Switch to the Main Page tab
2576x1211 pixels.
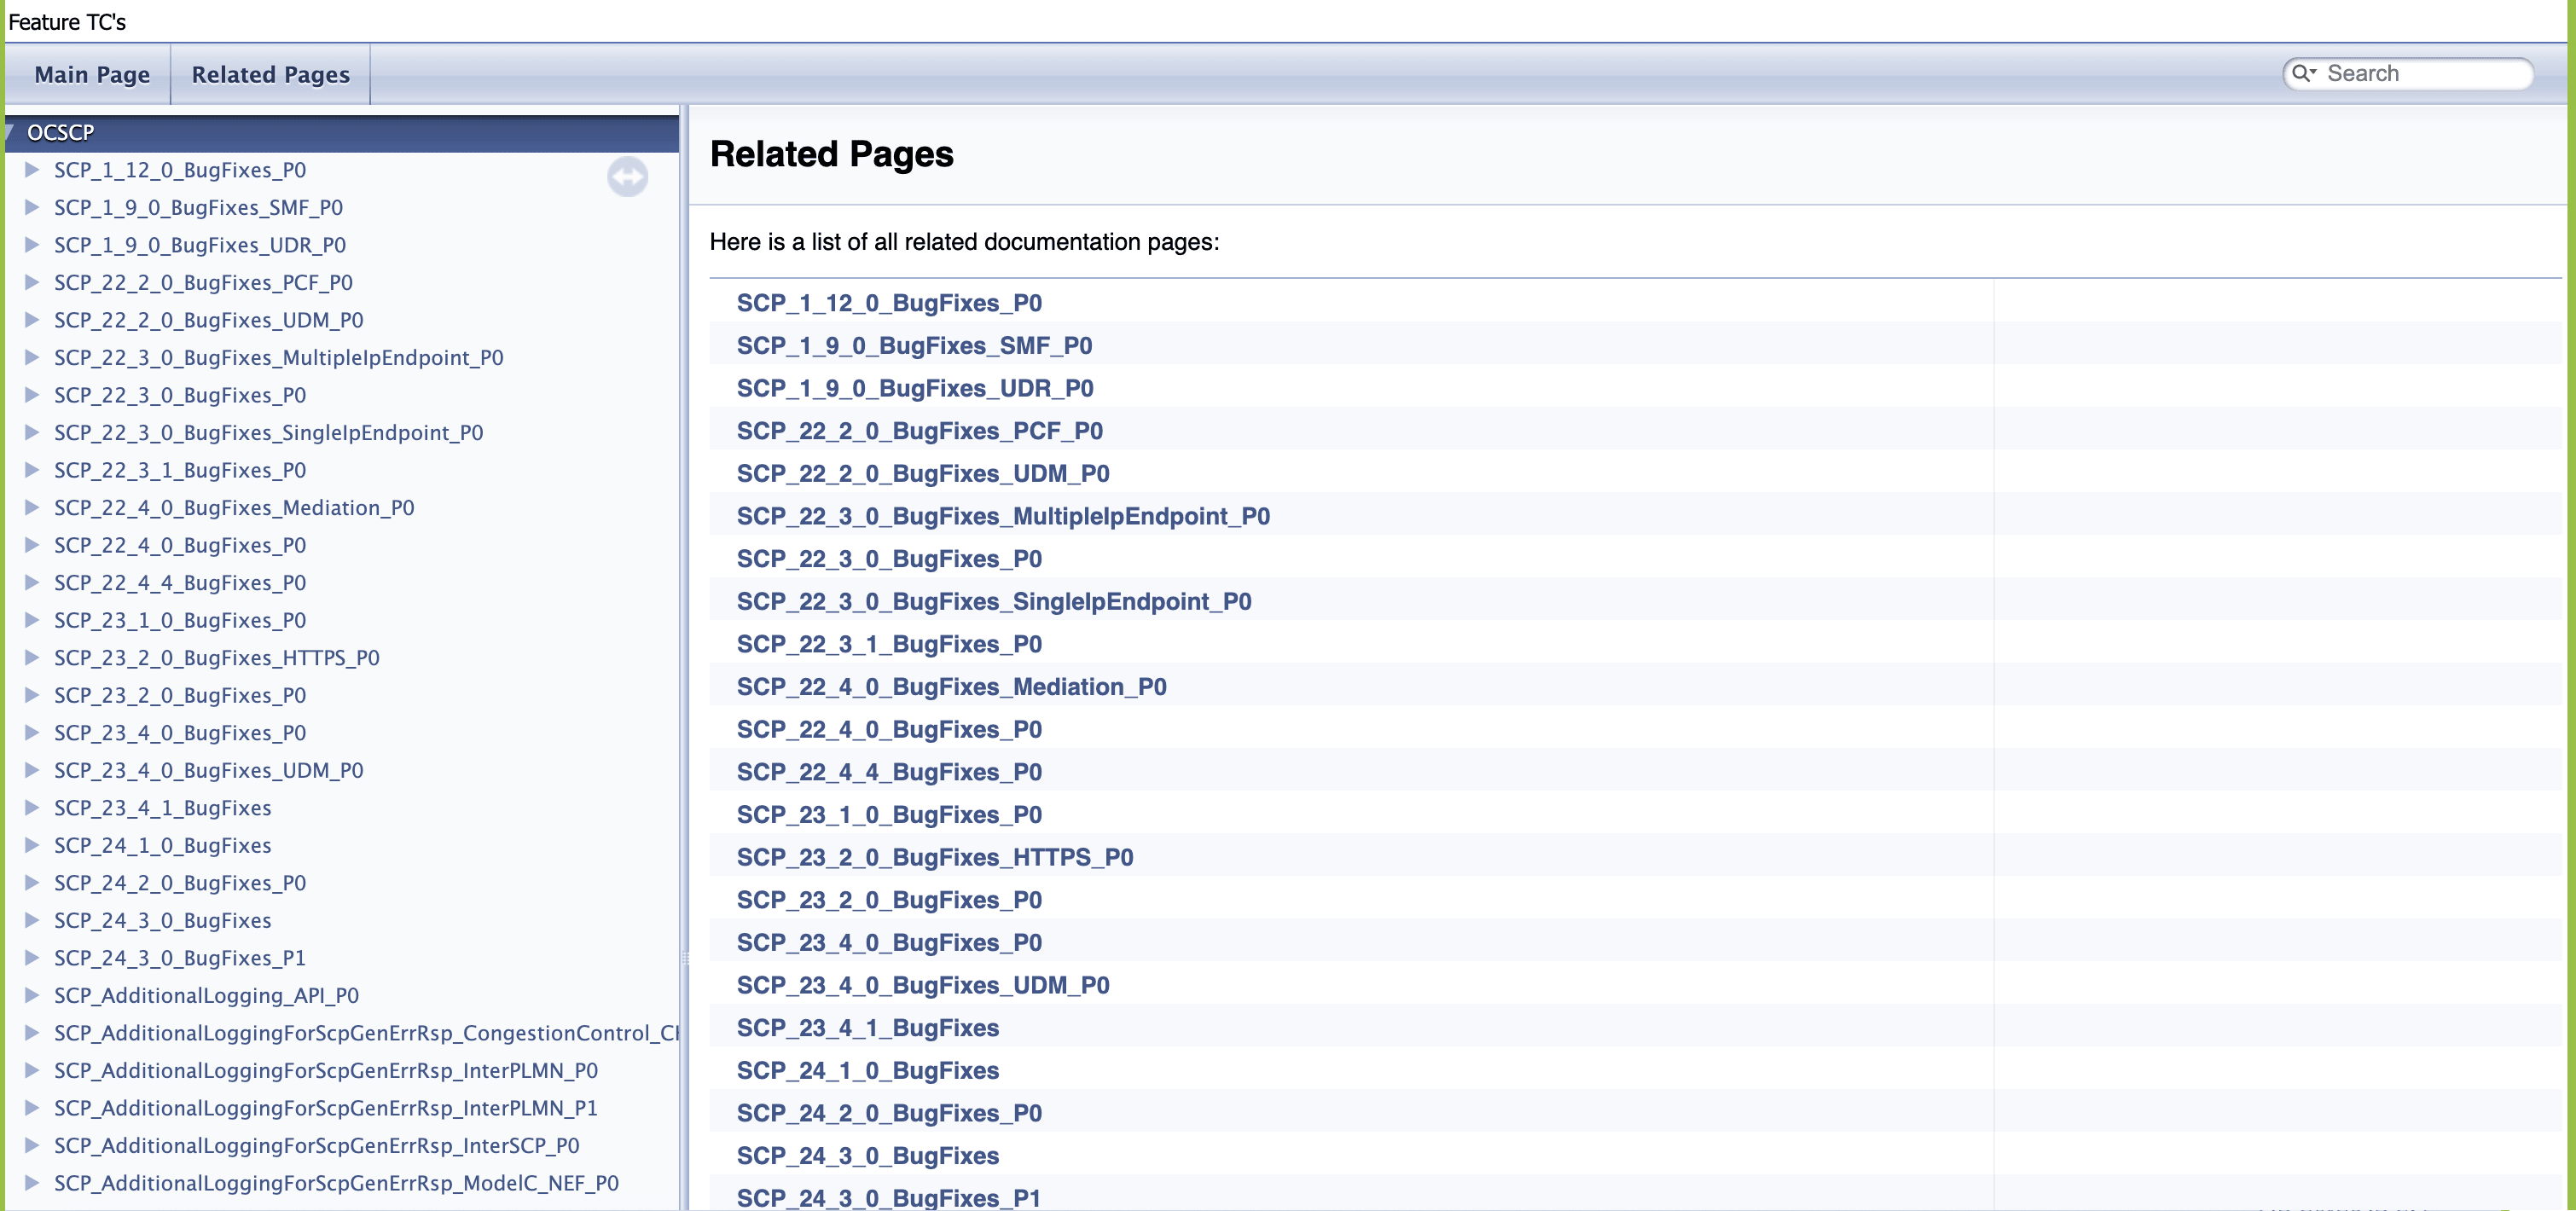point(91,74)
